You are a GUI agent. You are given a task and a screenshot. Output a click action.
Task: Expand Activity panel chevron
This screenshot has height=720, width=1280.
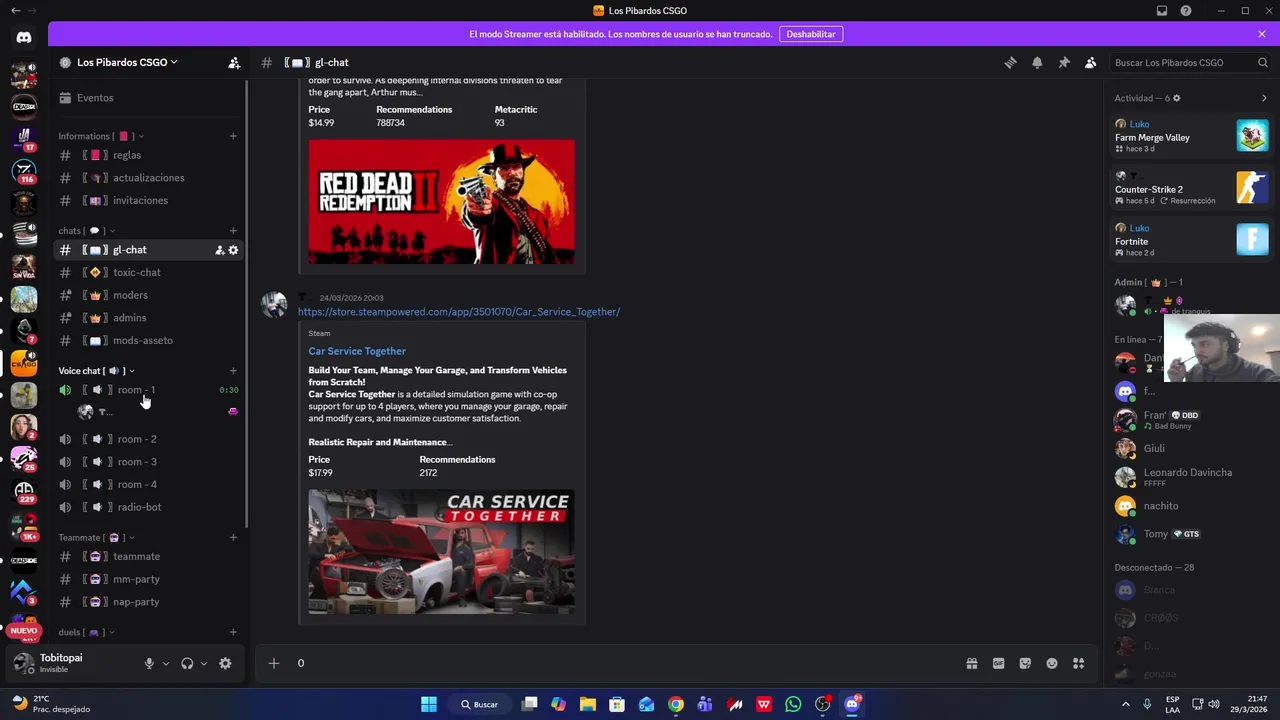coord(1264,98)
